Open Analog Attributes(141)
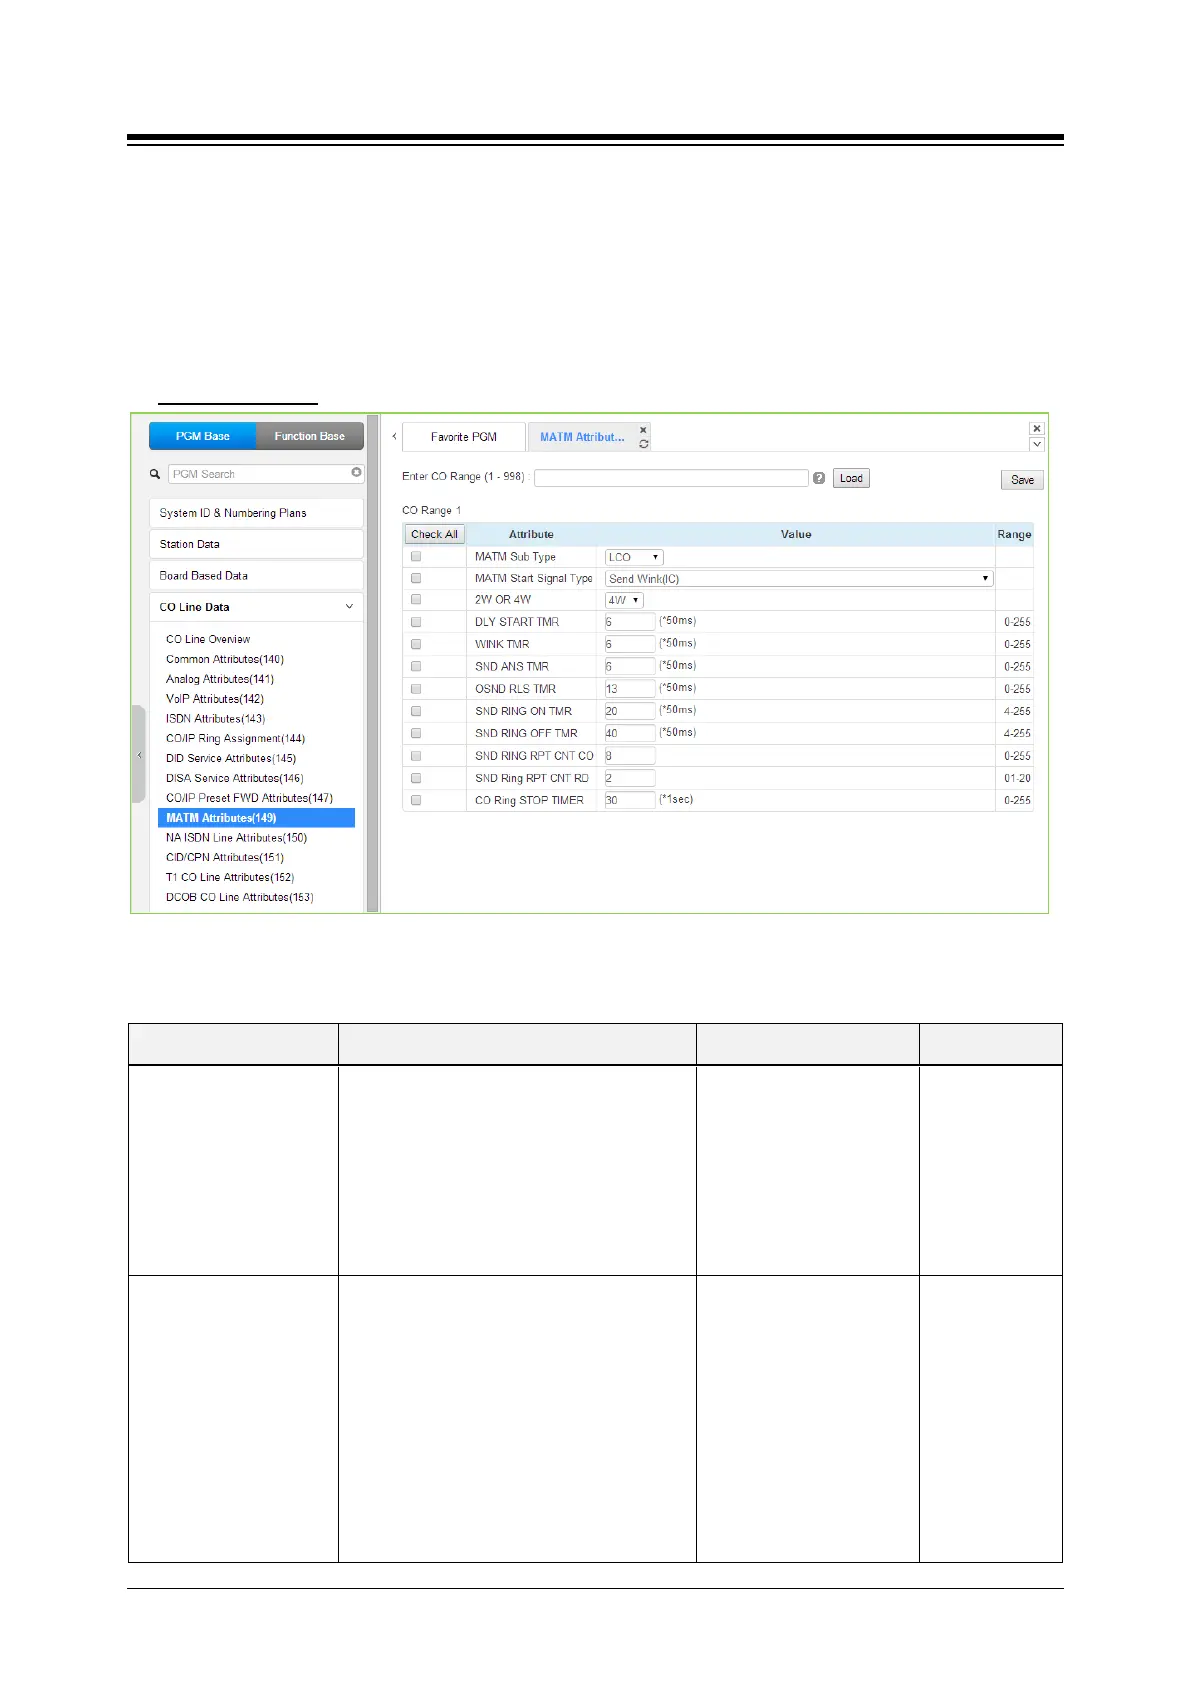Image resolution: width=1191 pixels, height=1684 pixels. click(x=220, y=679)
